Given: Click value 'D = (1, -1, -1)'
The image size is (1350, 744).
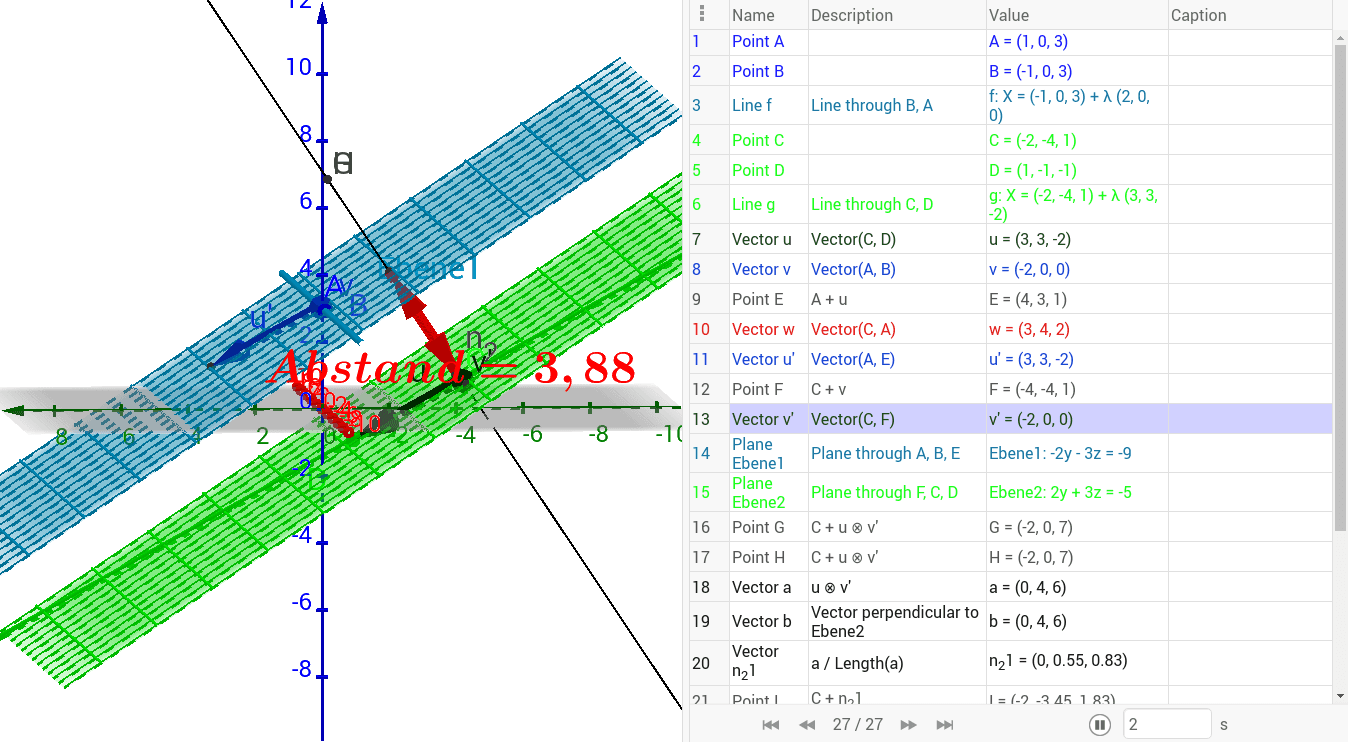Looking at the screenshot, I should tap(1033, 170).
